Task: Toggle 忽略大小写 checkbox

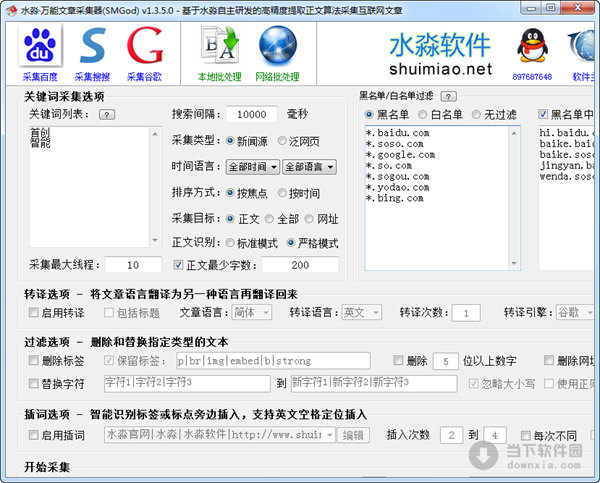Action: click(x=474, y=383)
